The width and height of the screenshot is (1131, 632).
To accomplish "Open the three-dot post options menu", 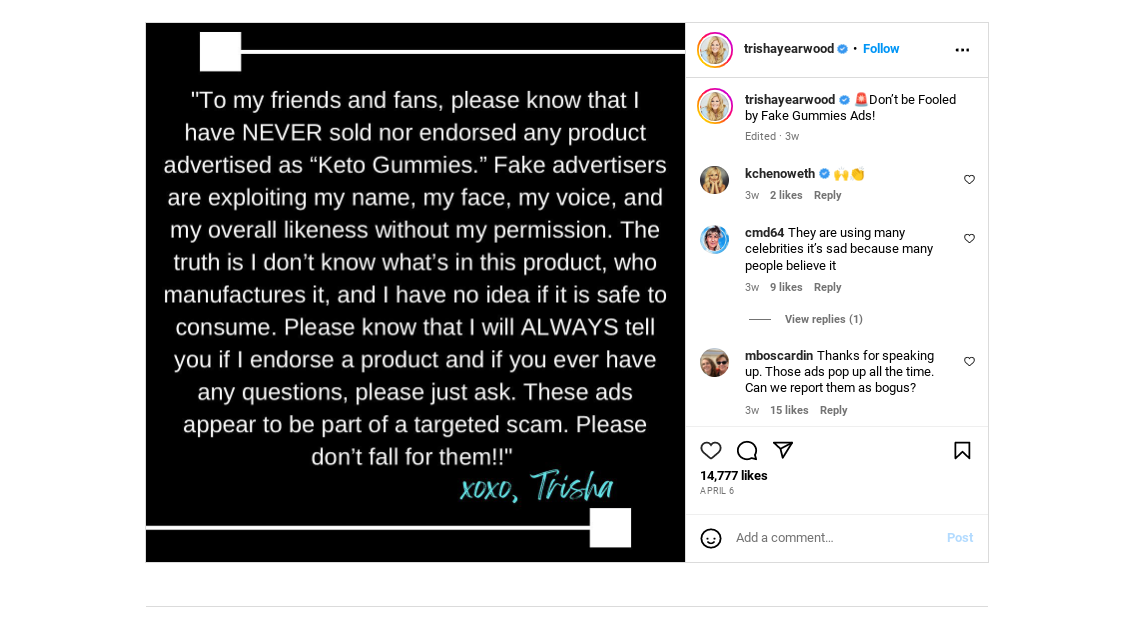I will click(961, 49).
